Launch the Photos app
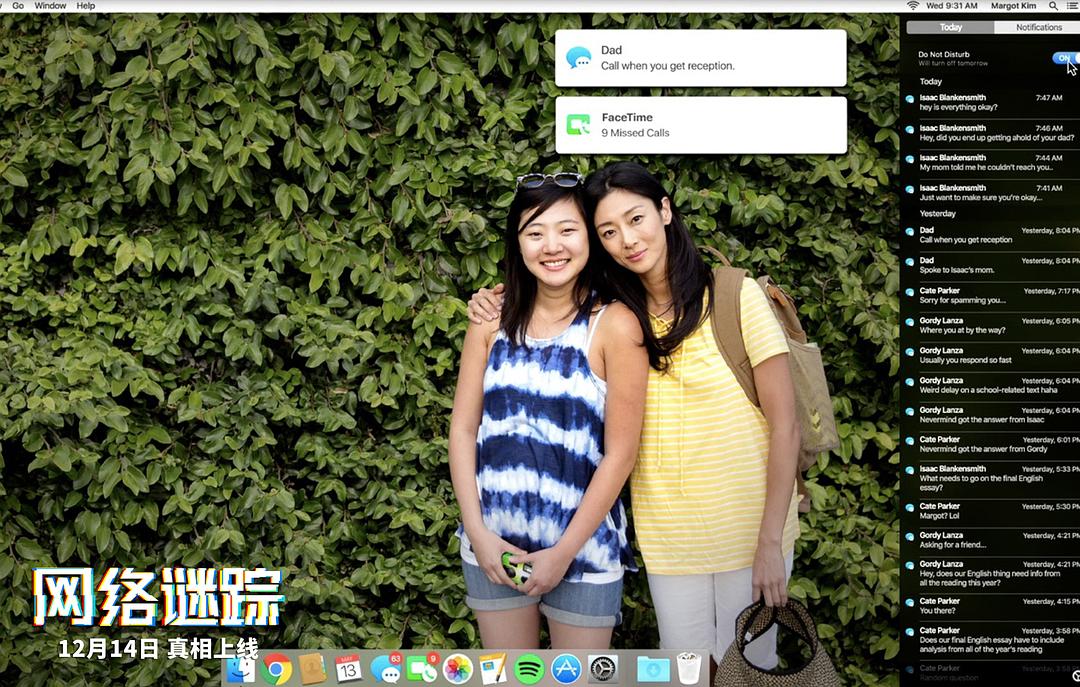The height and width of the screenshot is (687, 1080). coord(457,669)
